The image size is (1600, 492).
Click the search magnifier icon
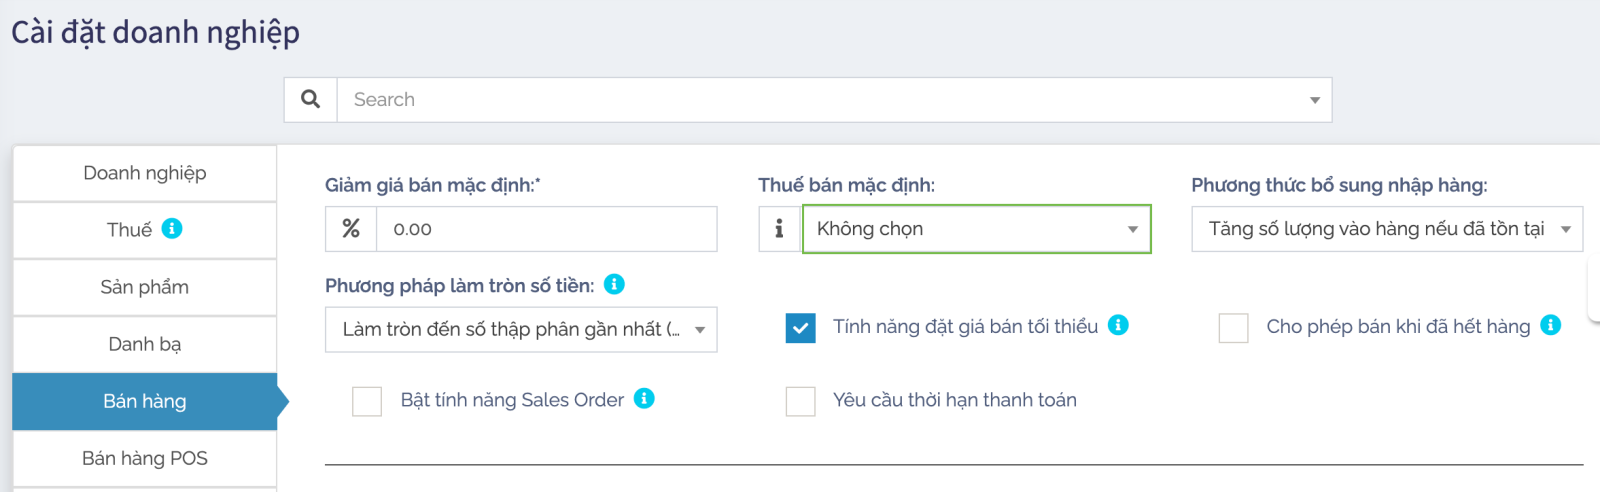311,100
